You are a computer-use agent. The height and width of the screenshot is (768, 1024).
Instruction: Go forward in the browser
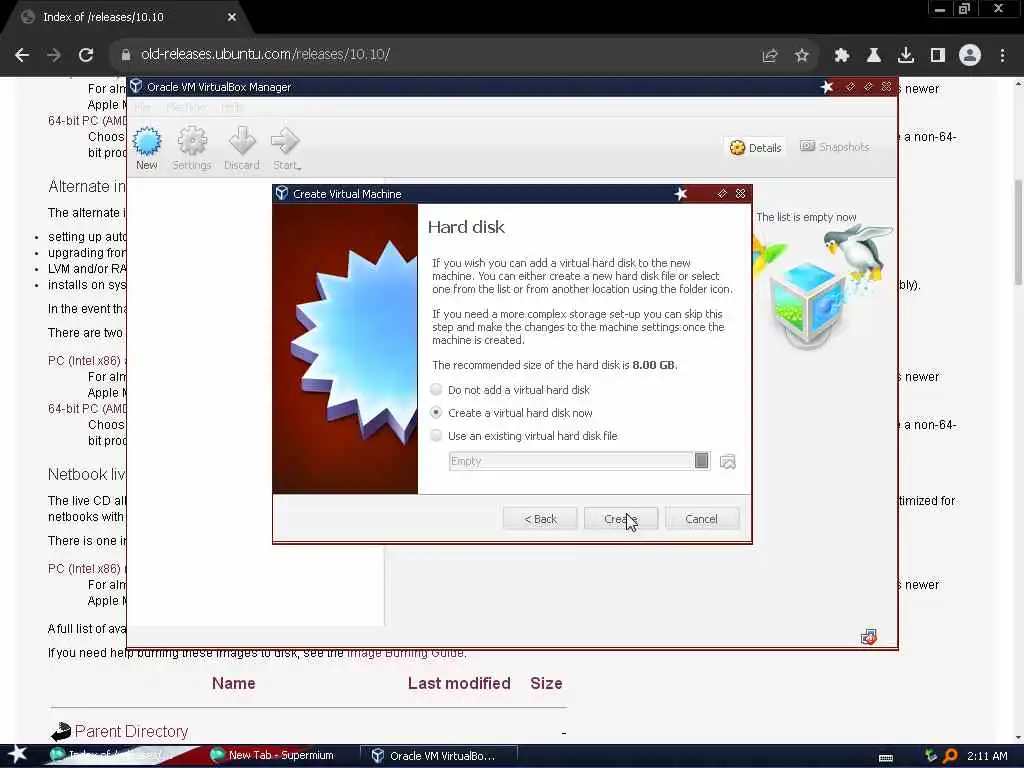[54, 55]
